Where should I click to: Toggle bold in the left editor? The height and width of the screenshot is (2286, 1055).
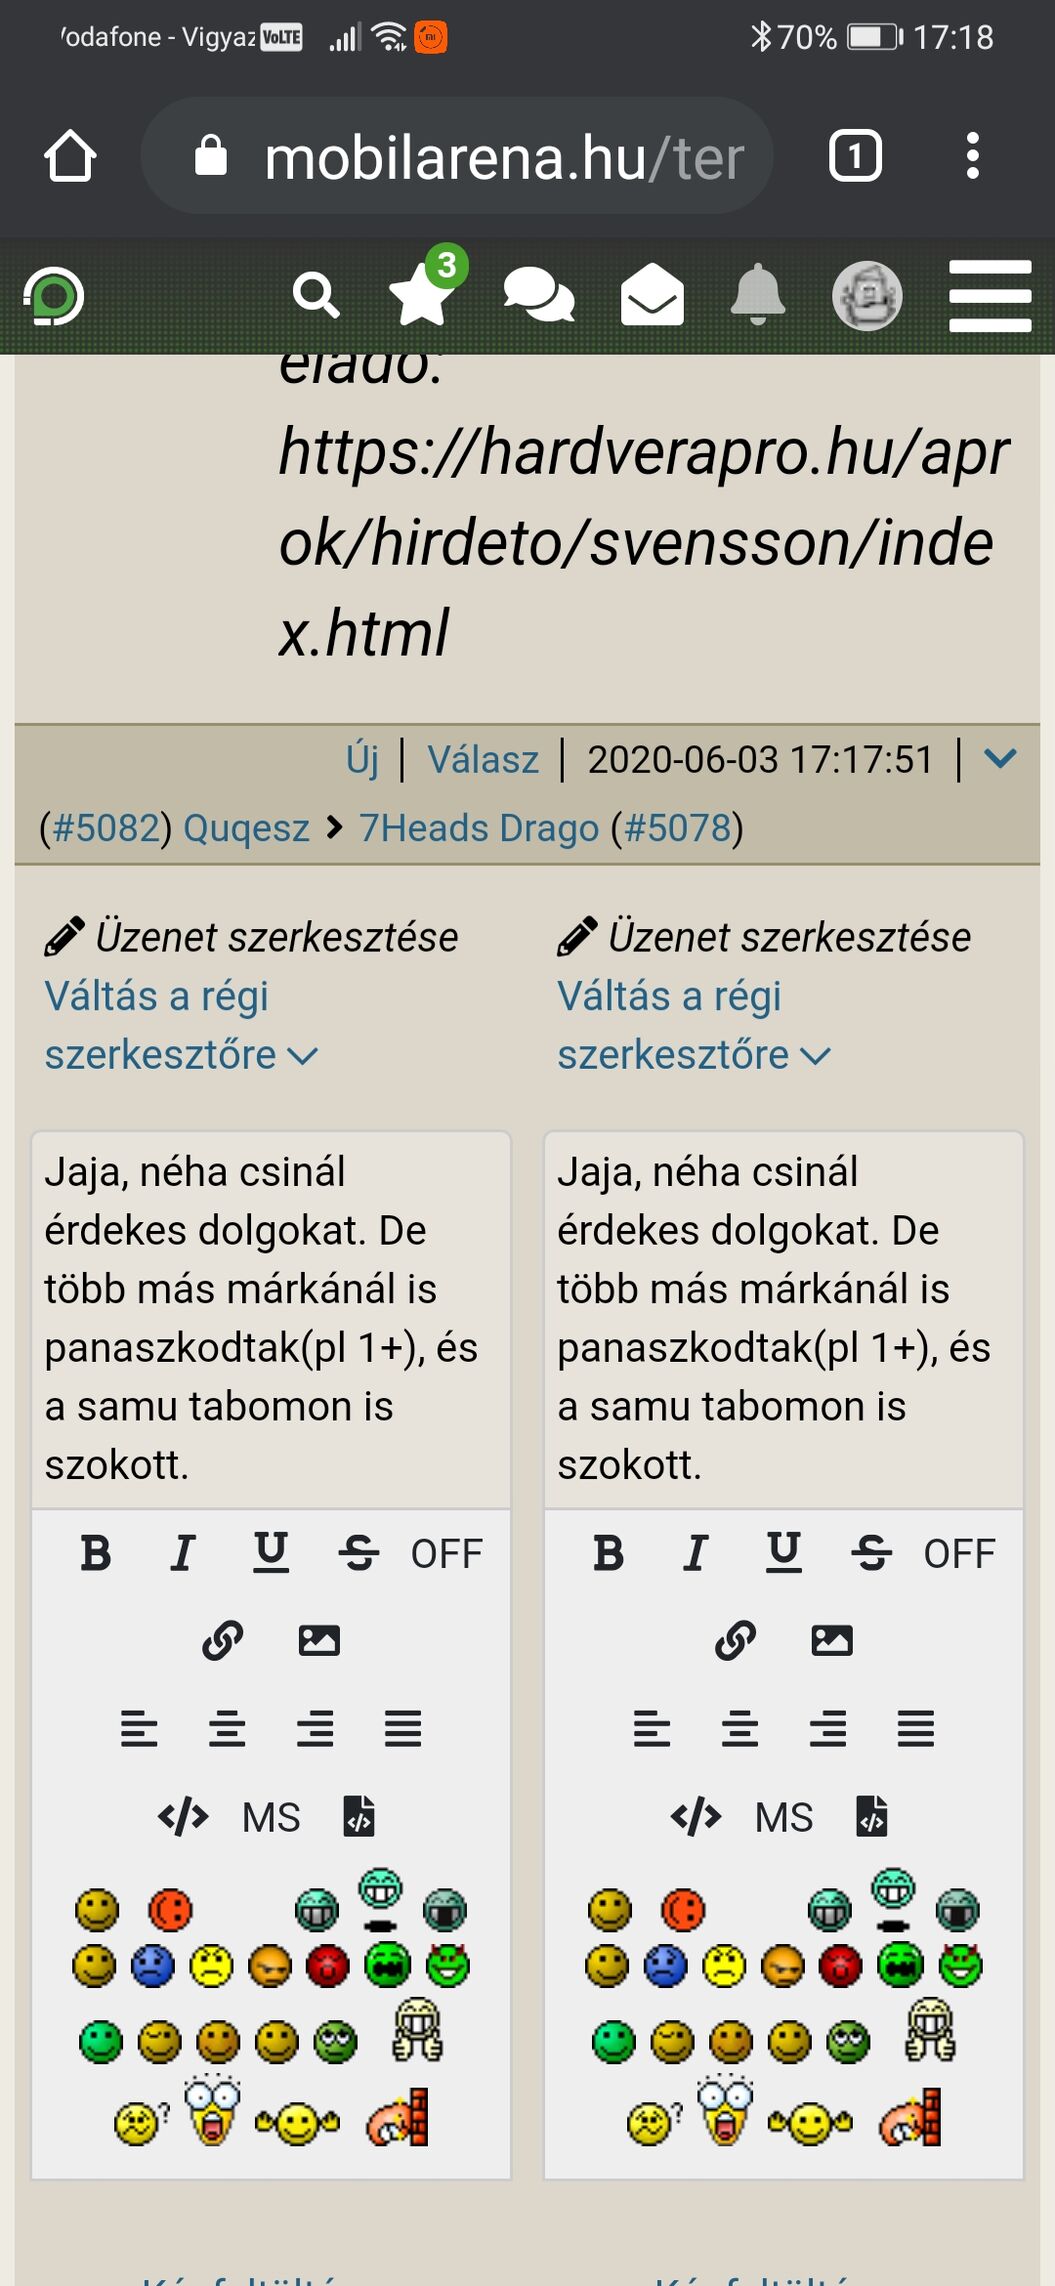point(96,1553)
